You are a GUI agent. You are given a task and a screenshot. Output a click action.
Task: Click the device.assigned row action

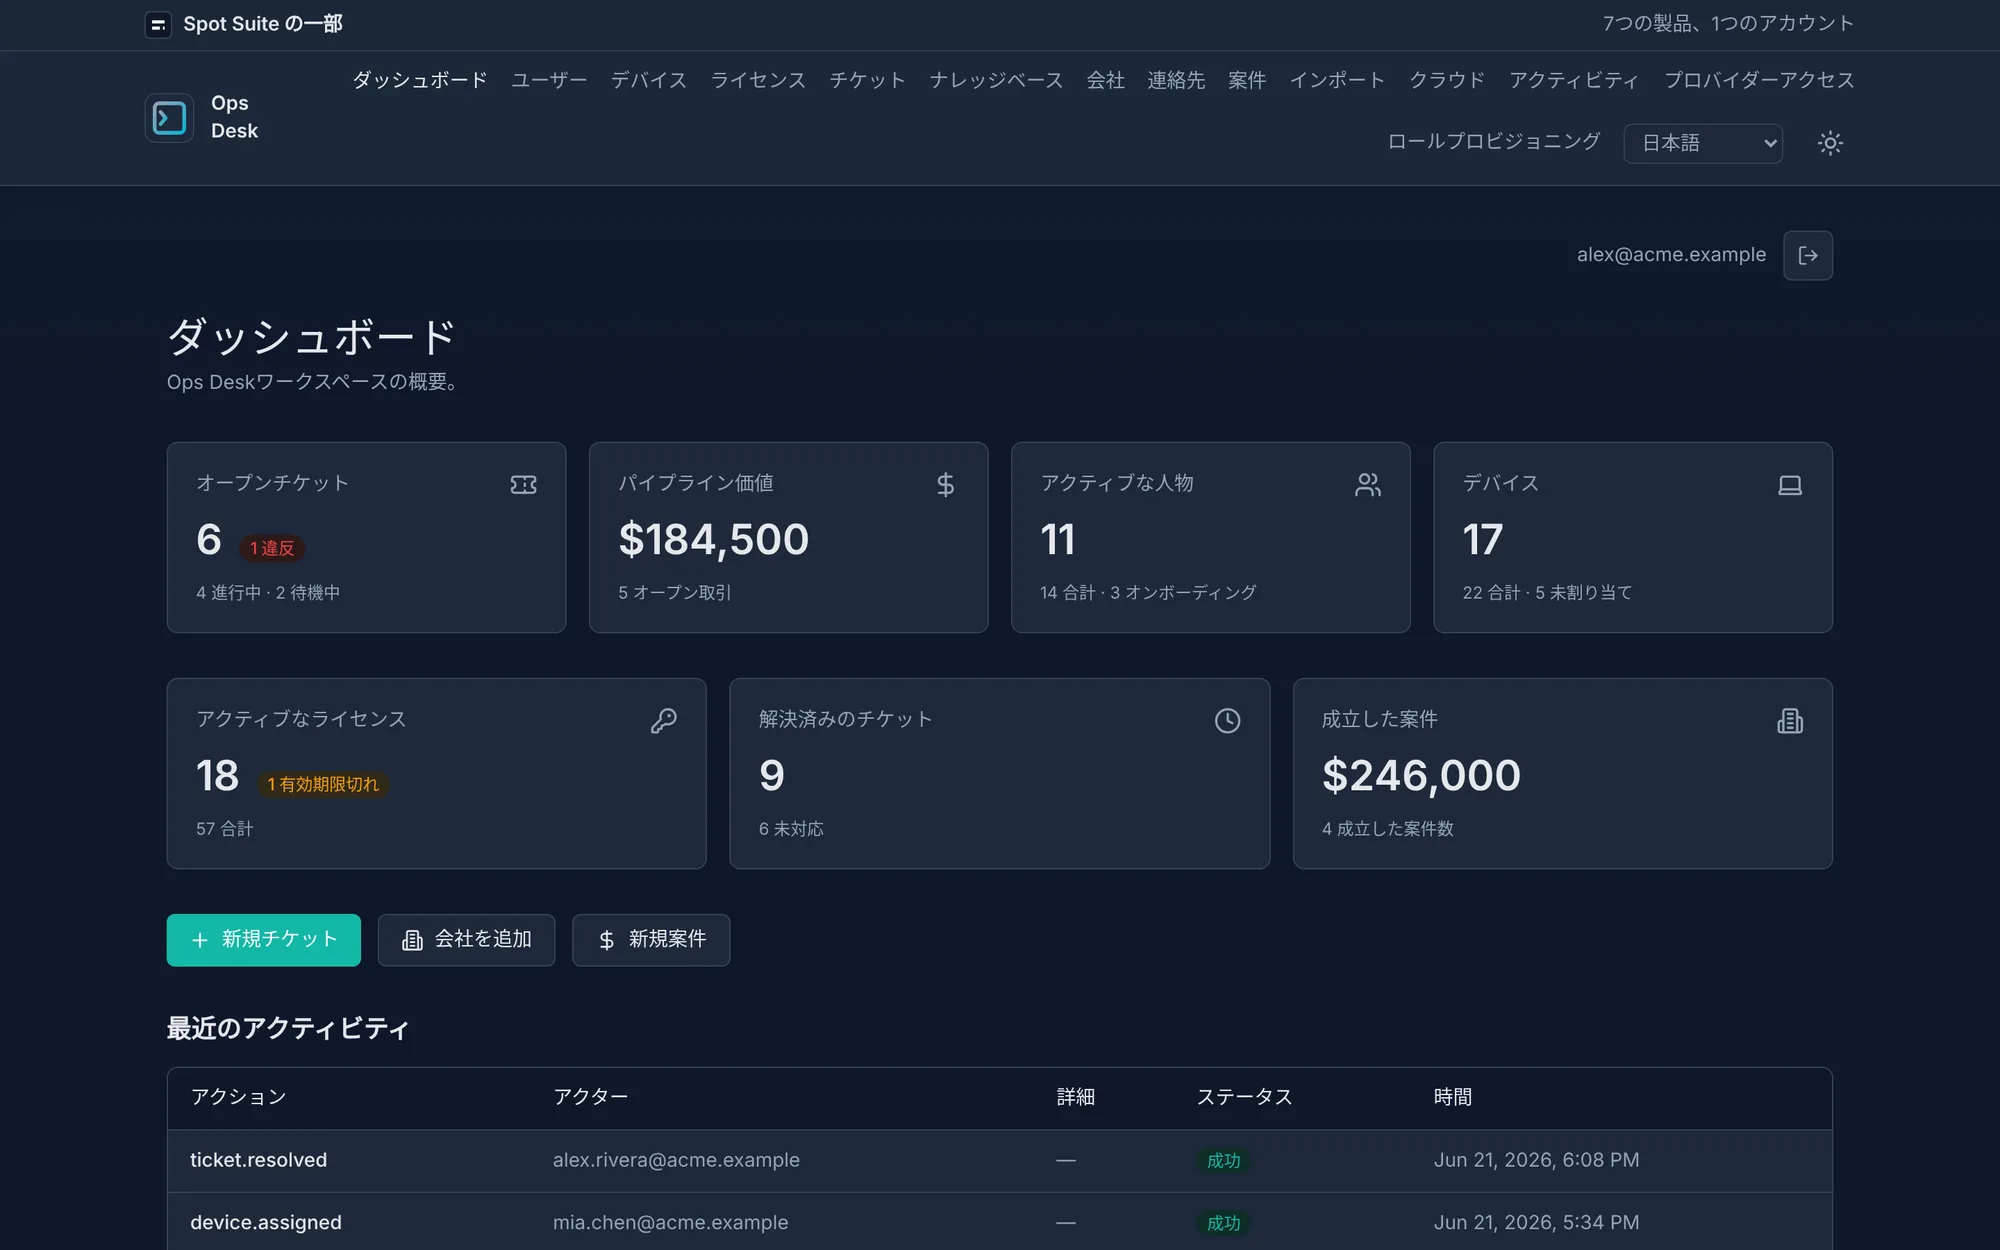coord(266,1223)
